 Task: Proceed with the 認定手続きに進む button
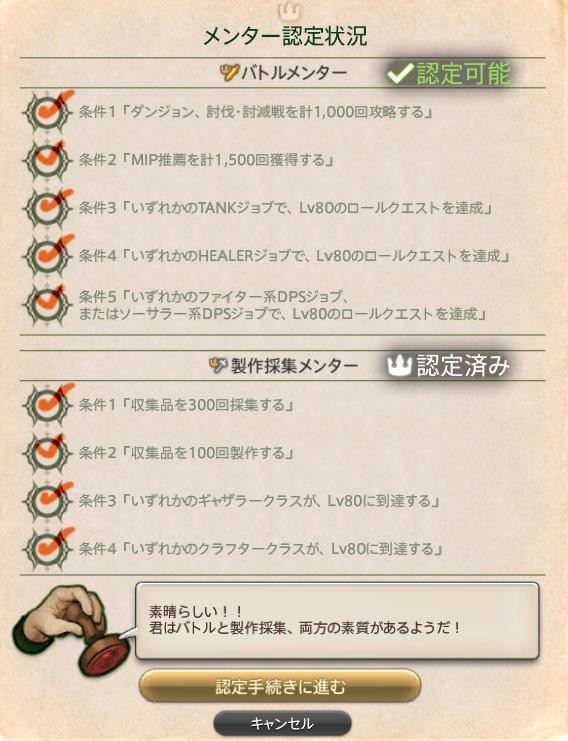click(x=280, y=686)
